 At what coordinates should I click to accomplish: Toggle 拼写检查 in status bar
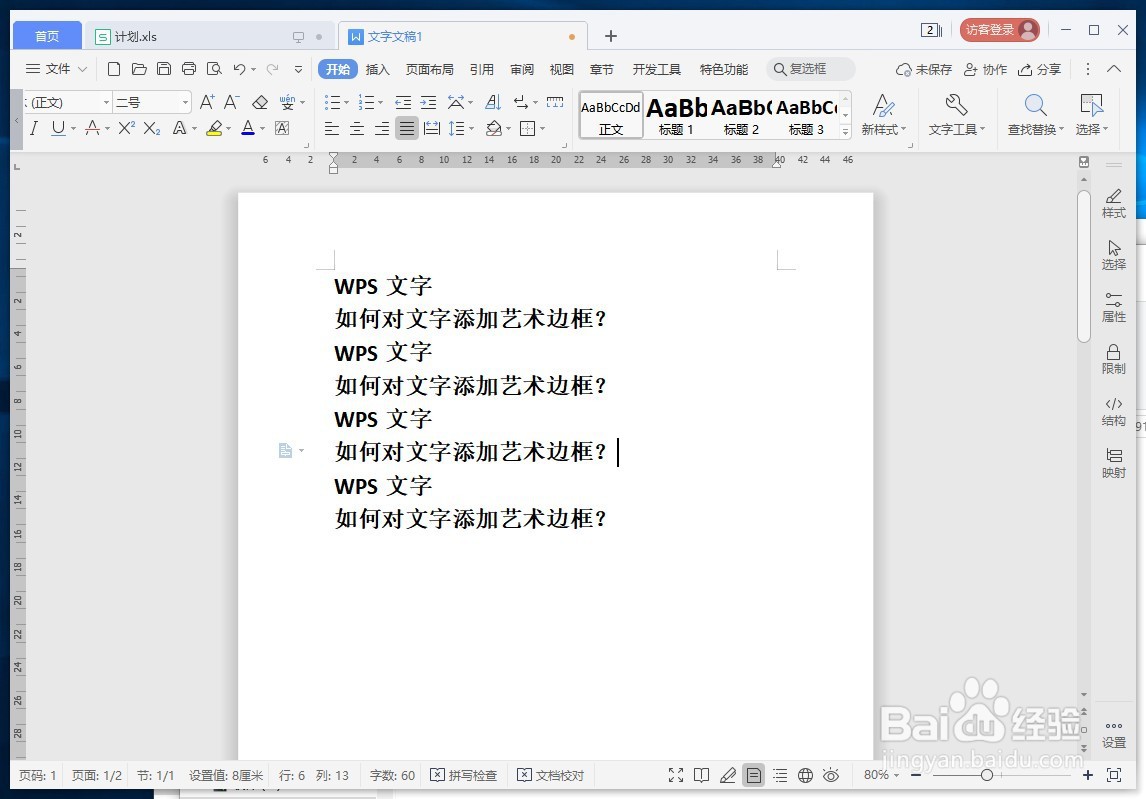pos(463,775)
